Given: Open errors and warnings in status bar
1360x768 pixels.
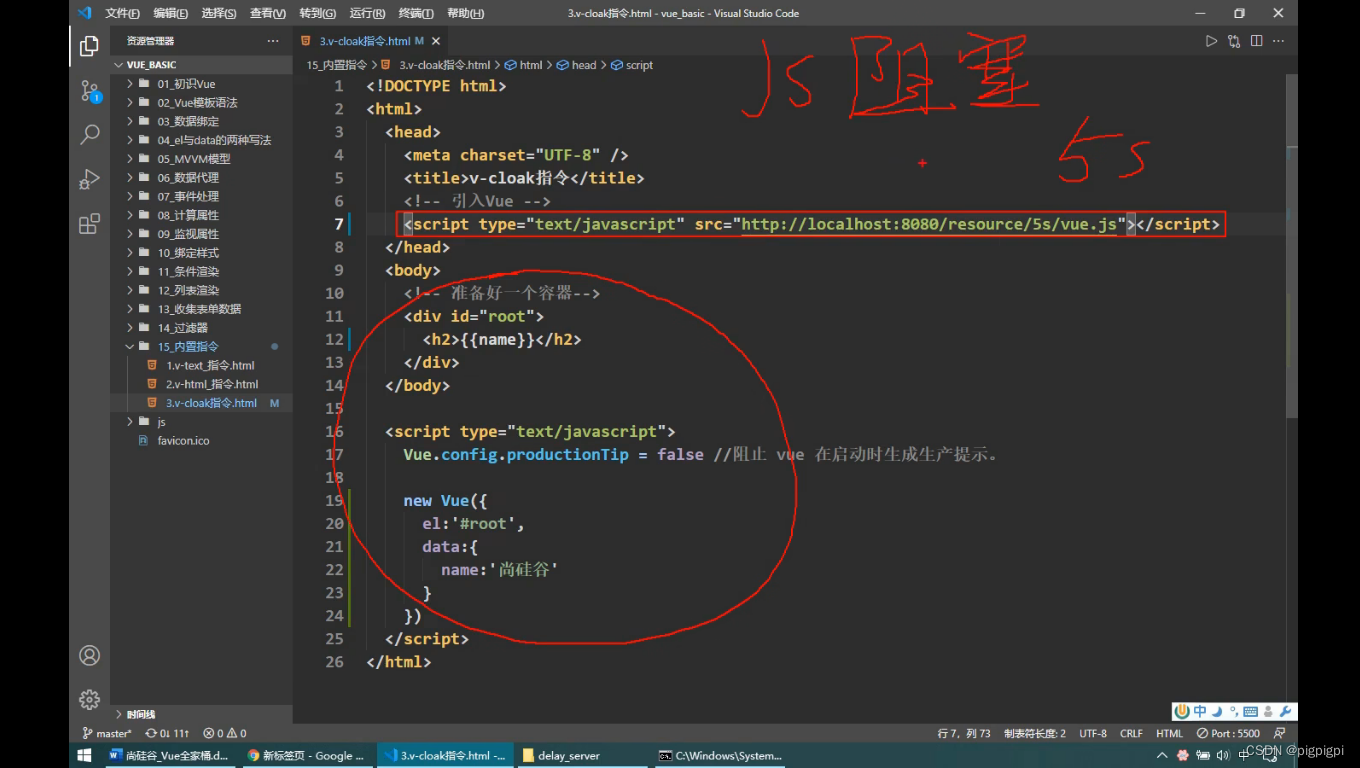Looking at the screenshot, I should [224, 733].
